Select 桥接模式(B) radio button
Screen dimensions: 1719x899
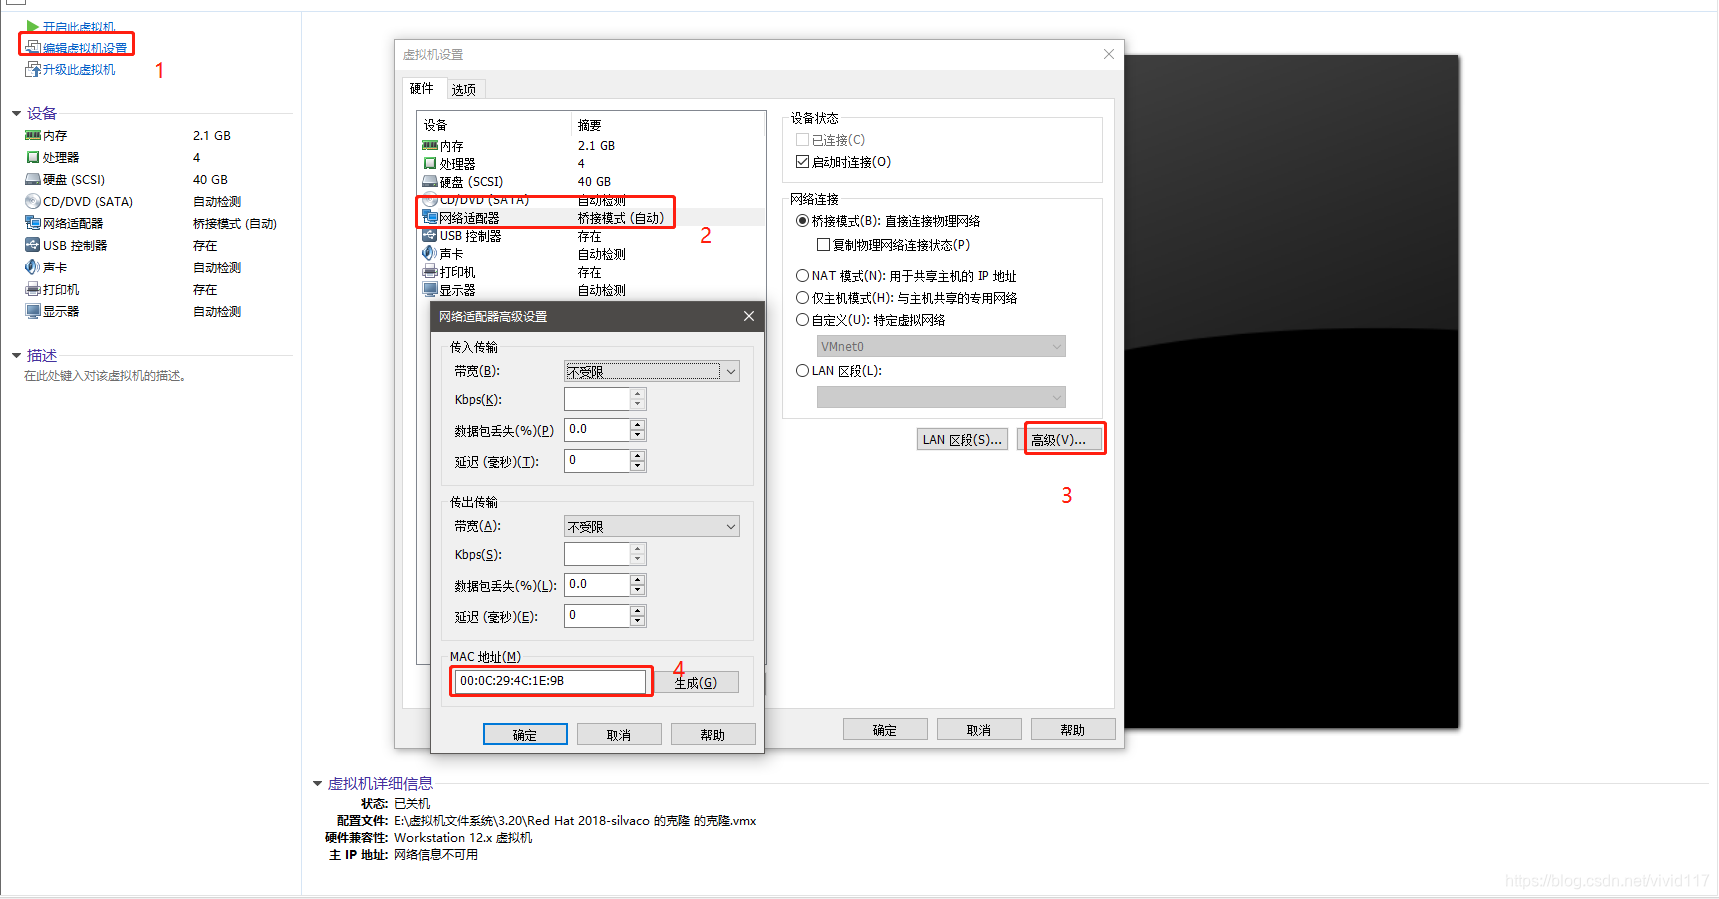(x=802, y=221)
